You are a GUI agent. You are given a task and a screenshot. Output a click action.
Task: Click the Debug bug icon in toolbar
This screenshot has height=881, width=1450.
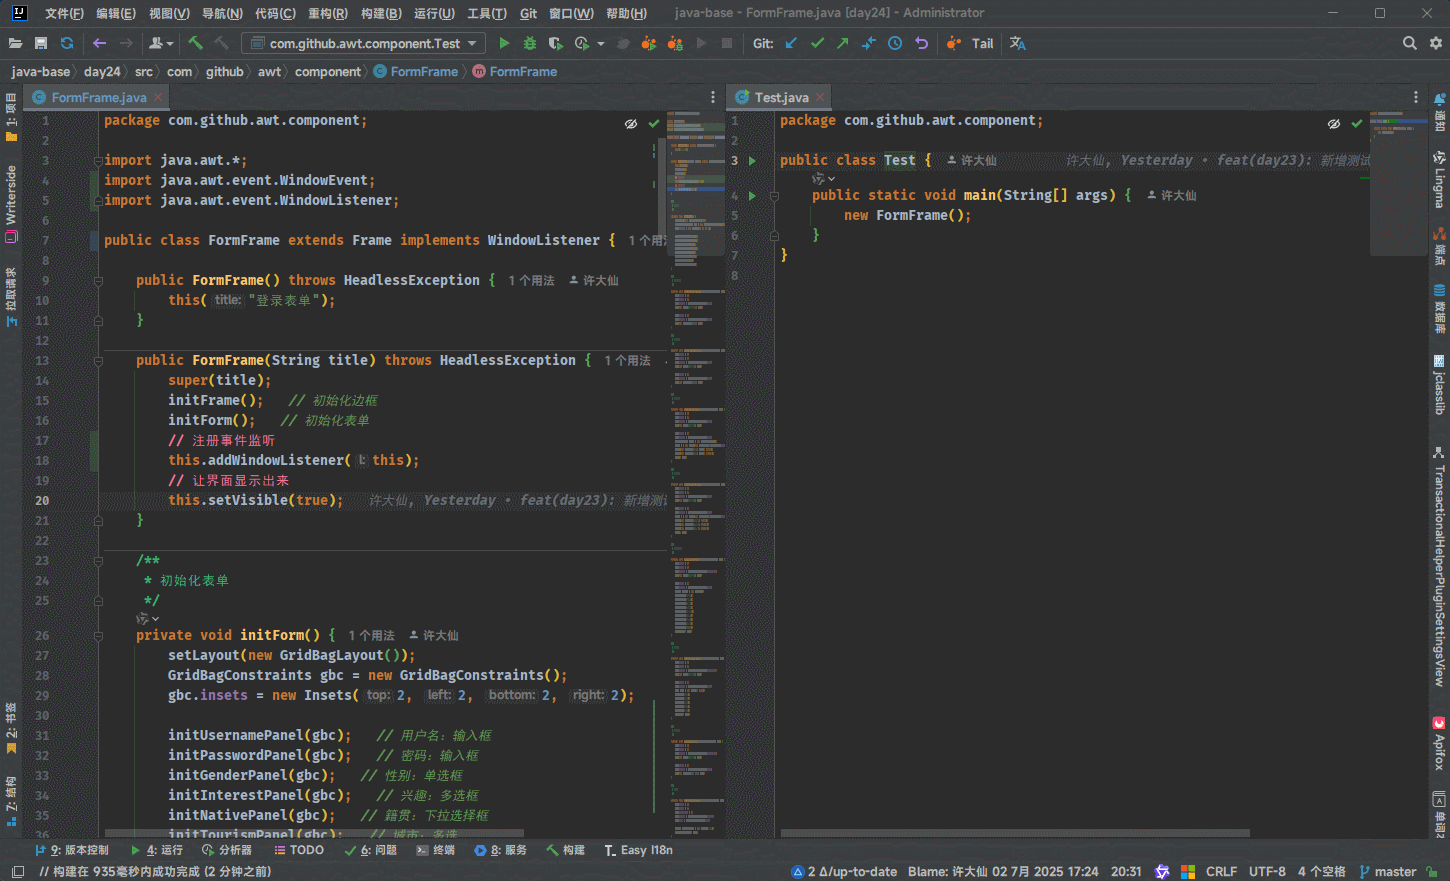pos(530,43)
